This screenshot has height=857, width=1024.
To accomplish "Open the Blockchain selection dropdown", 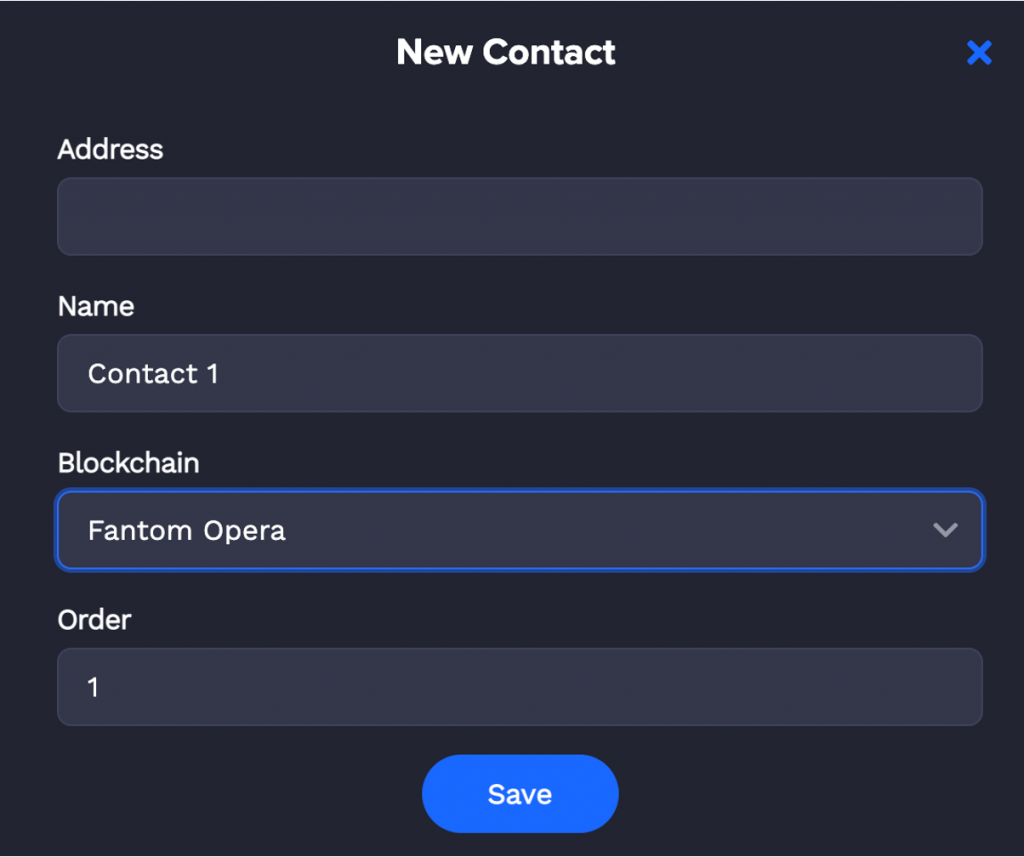I will coord(520,530).
